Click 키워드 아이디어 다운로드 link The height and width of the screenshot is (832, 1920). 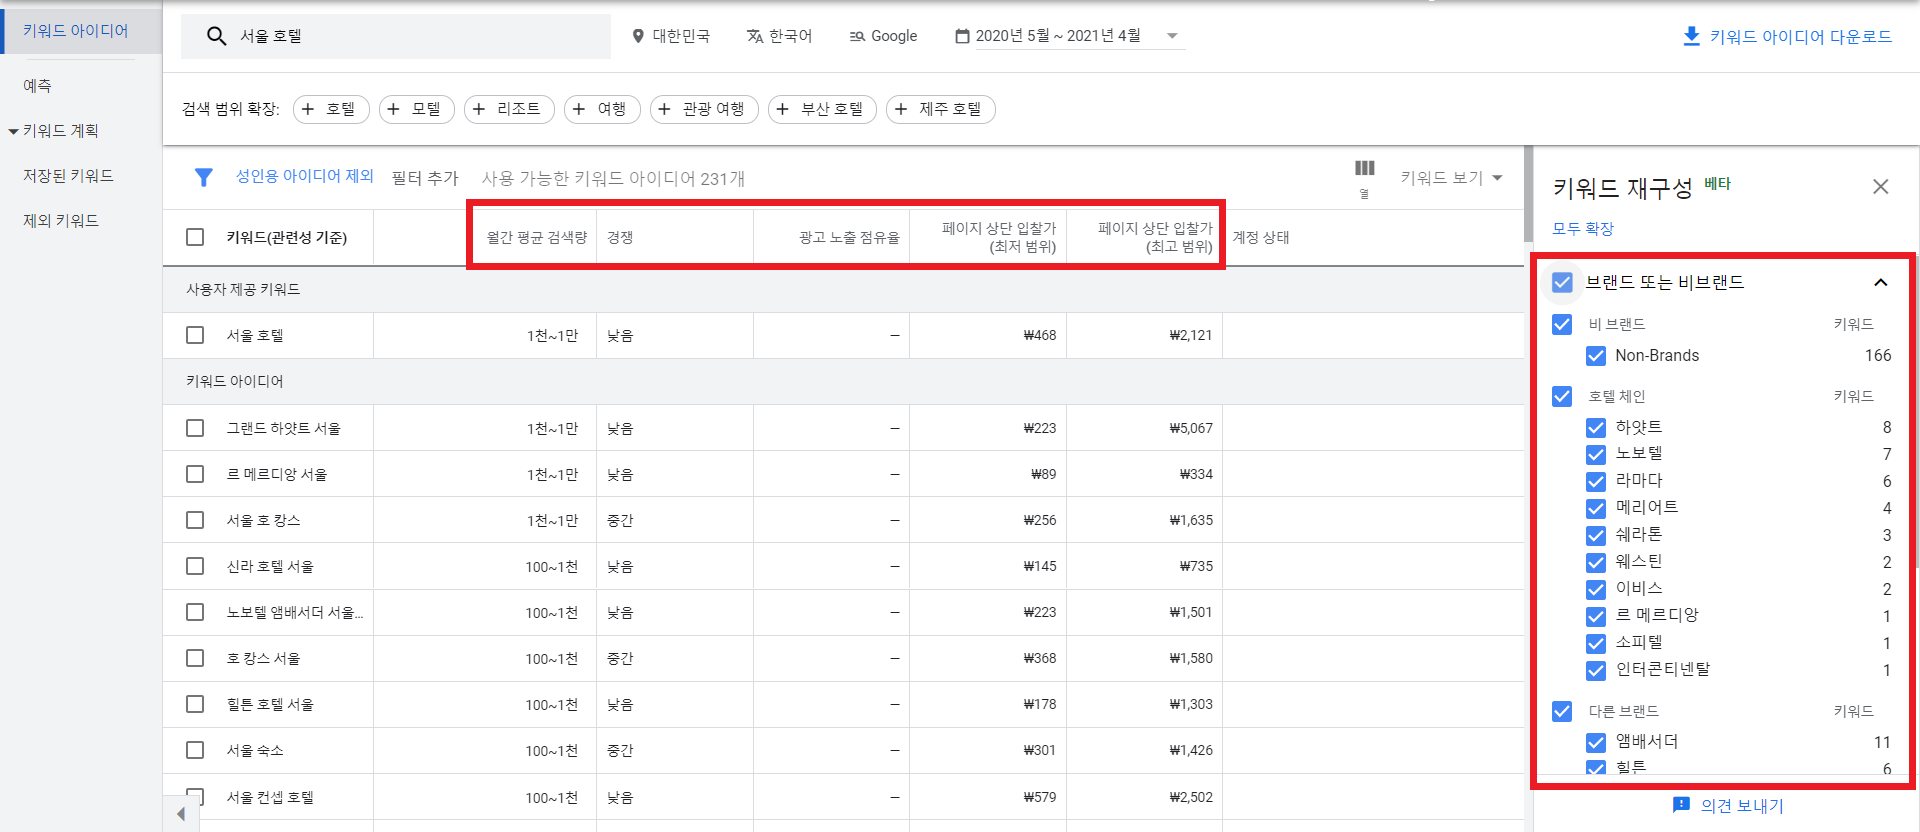(1800, 36)
